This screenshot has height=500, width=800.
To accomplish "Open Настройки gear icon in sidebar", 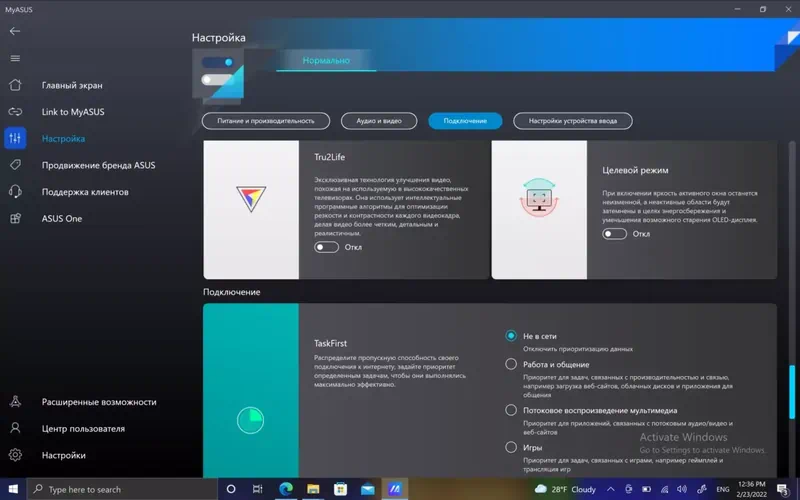I will (x=15, y=455).
